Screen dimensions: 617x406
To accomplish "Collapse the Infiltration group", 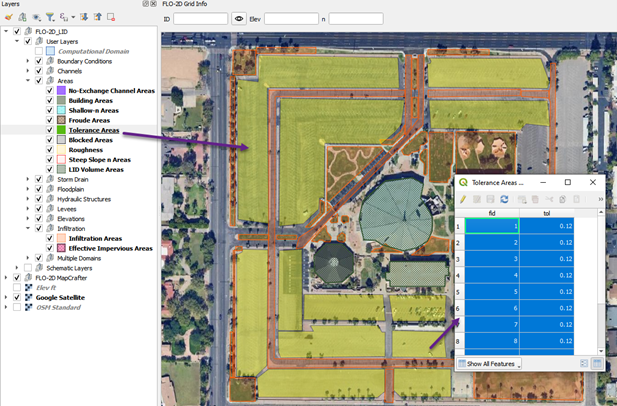I will [28, 228].
